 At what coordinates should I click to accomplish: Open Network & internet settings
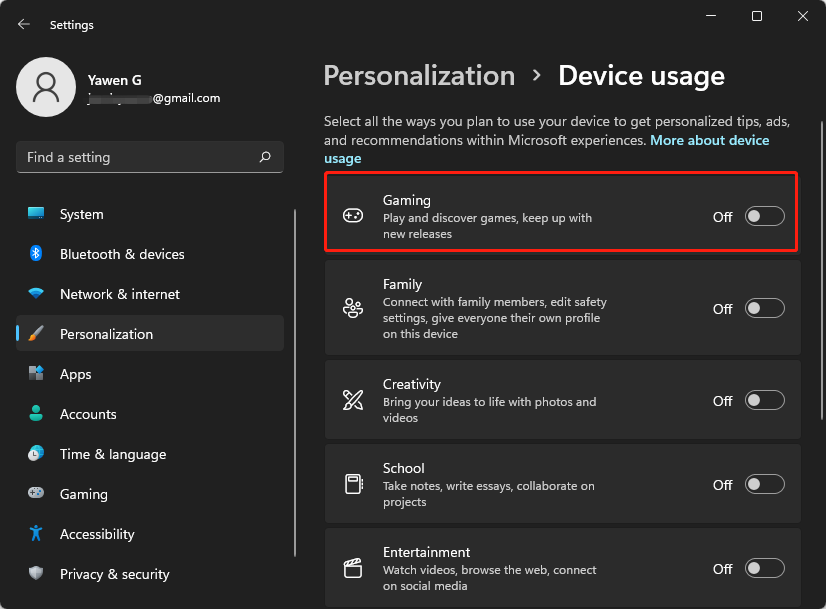(150, 294)
